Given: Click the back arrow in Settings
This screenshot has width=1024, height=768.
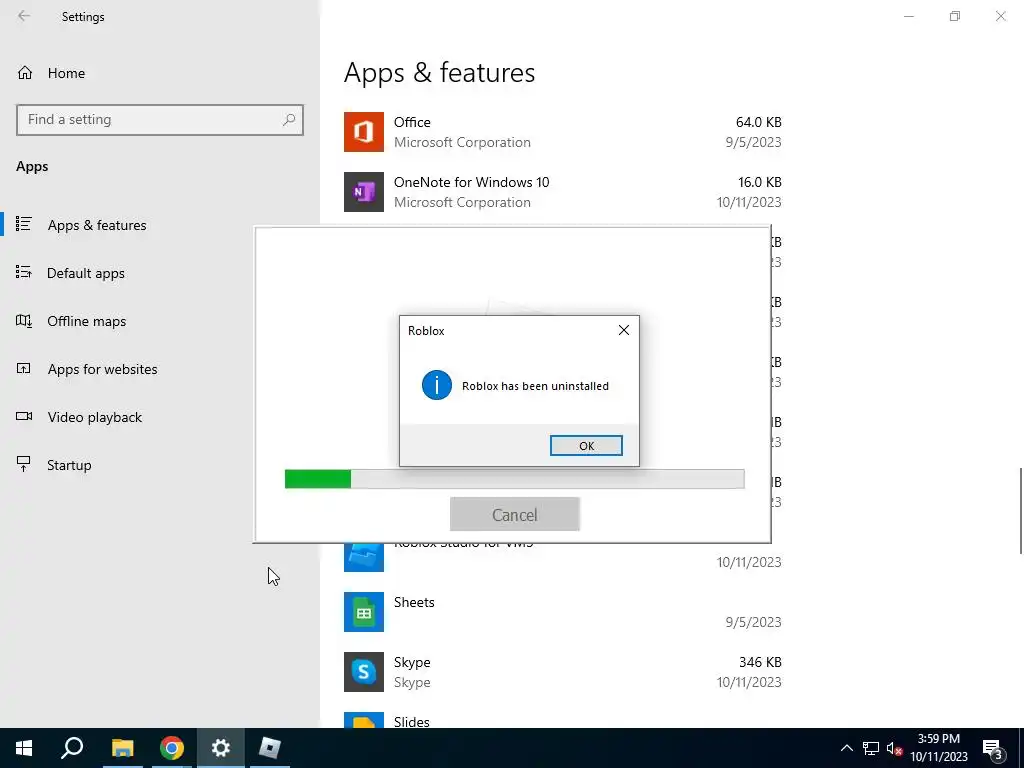Looking at the screenshot, I should coord(24,16).
